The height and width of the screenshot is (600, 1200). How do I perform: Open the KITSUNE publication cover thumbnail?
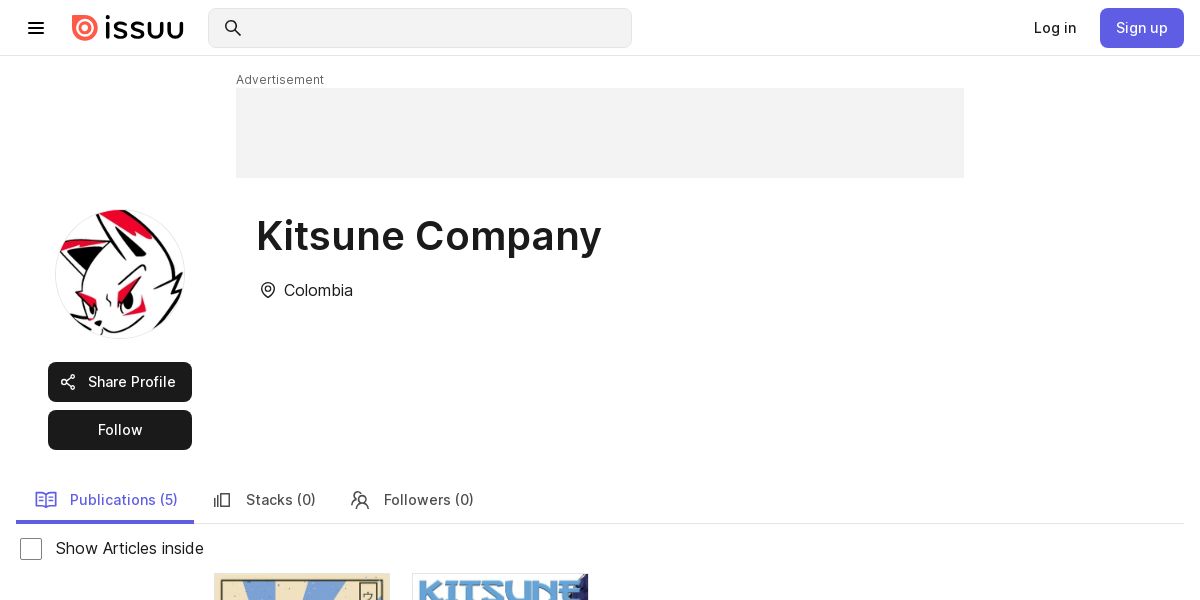coord(500,587)
